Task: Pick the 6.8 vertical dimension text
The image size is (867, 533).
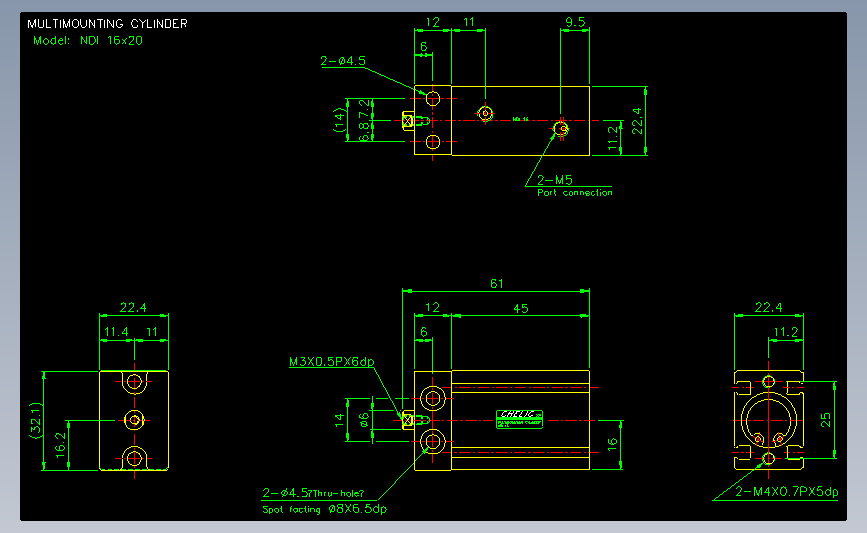Action: [x=364, y=132]
